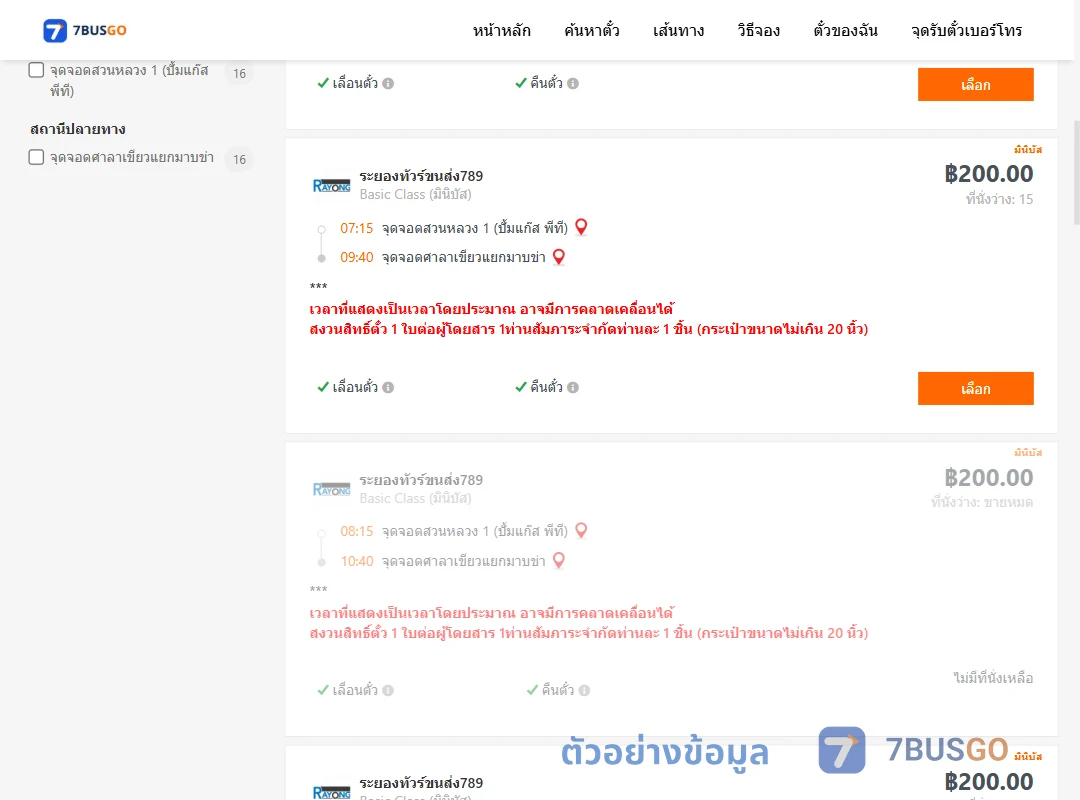Check the จุดจอดสวนหลวง 1 station filter checkbox

point(37,70)
